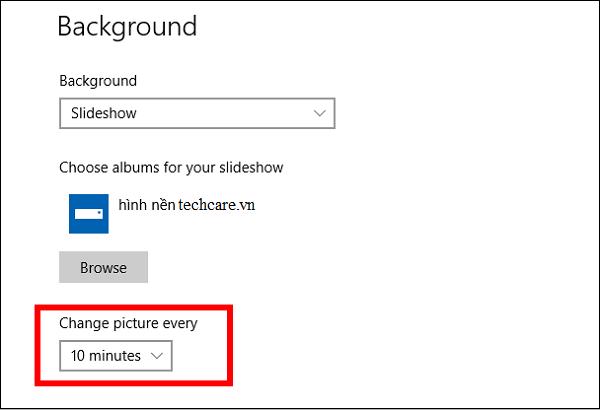Click the large Background page heading
This screenshot has height=410, width=600.
[127, 26]
